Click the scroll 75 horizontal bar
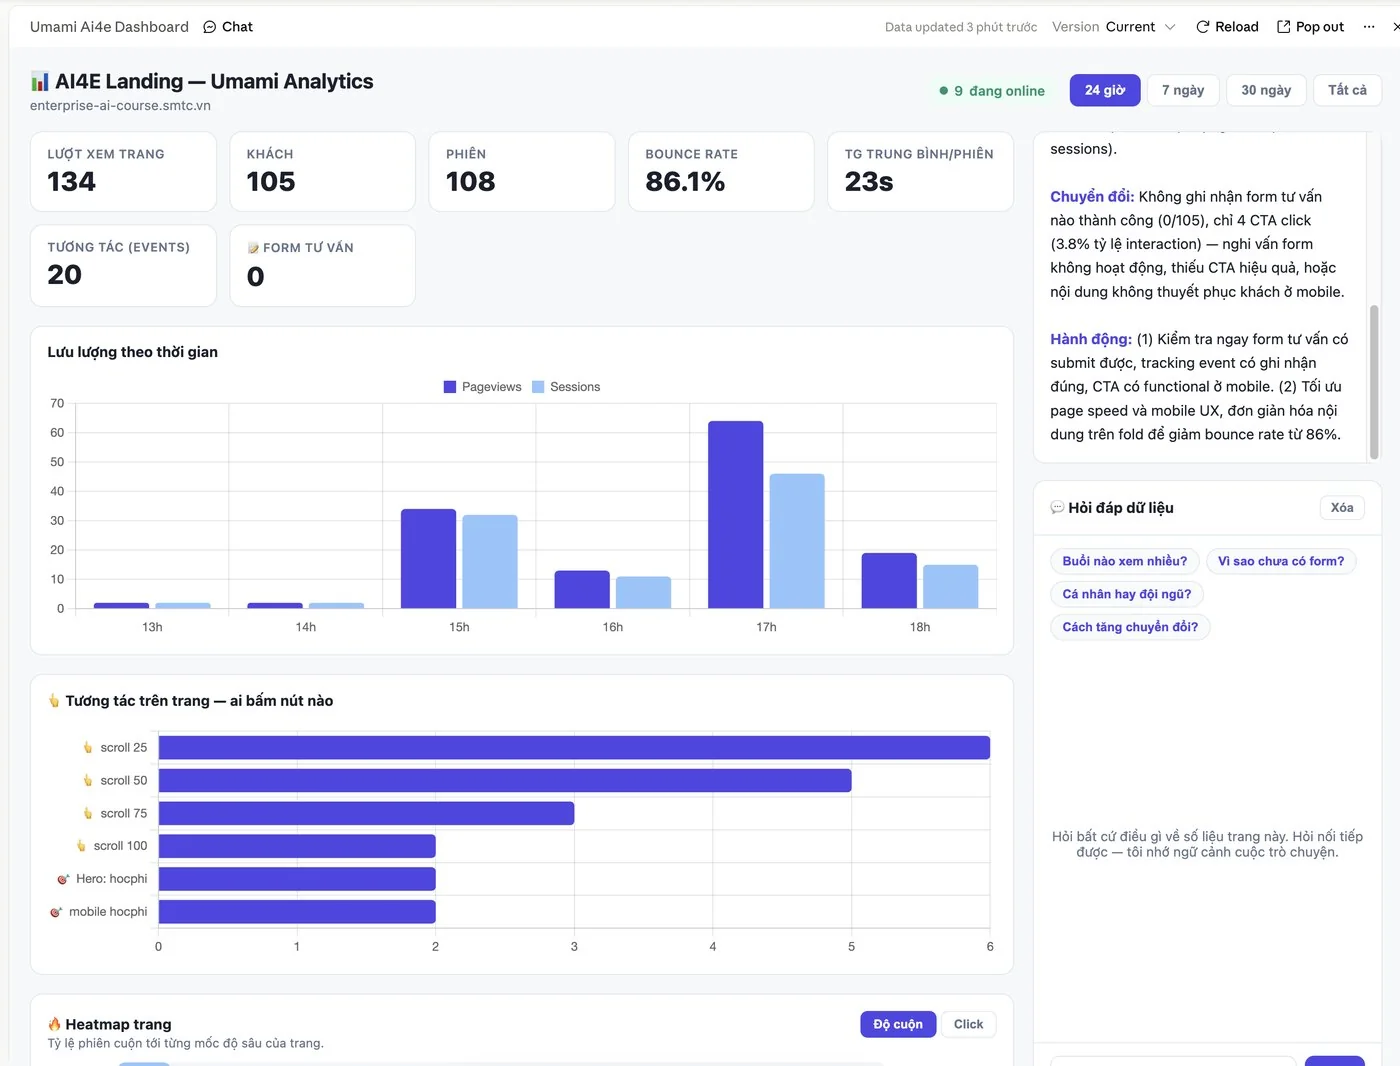The width and height of the screenshot is (1400, 1066). pyautogui.click(x=366, y=814)
